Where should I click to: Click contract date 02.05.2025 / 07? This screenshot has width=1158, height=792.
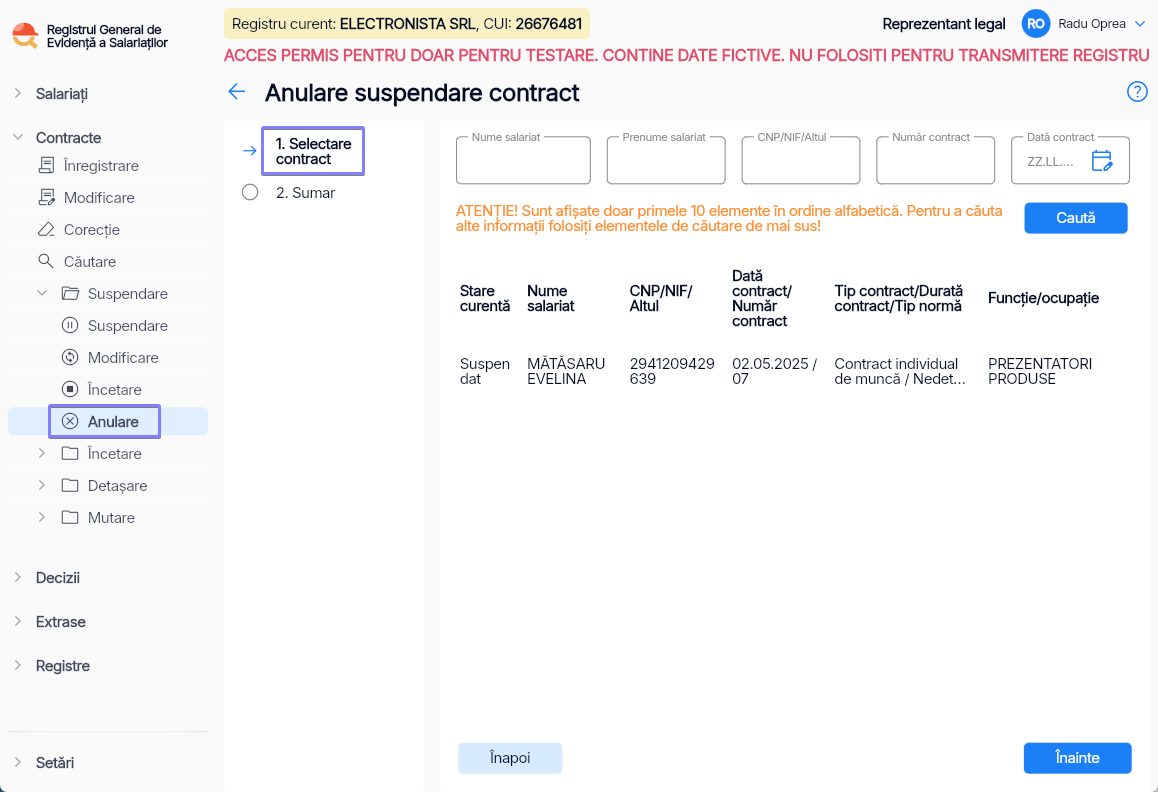774,371
